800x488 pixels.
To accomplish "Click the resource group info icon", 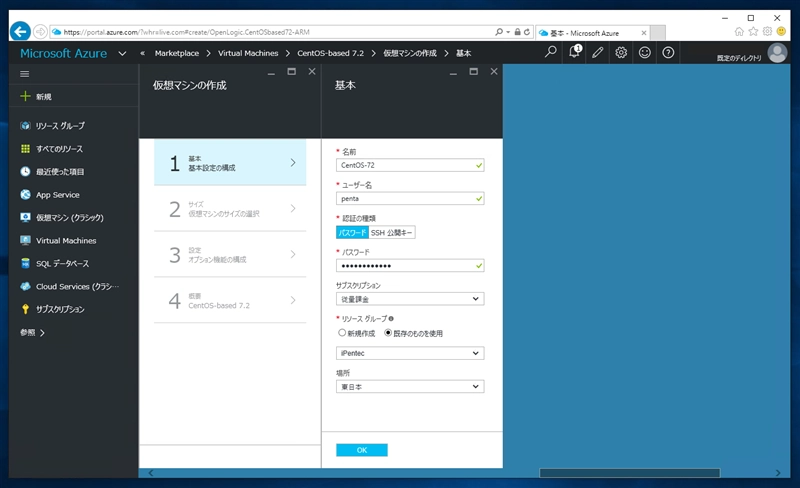I will click(391, 319).
